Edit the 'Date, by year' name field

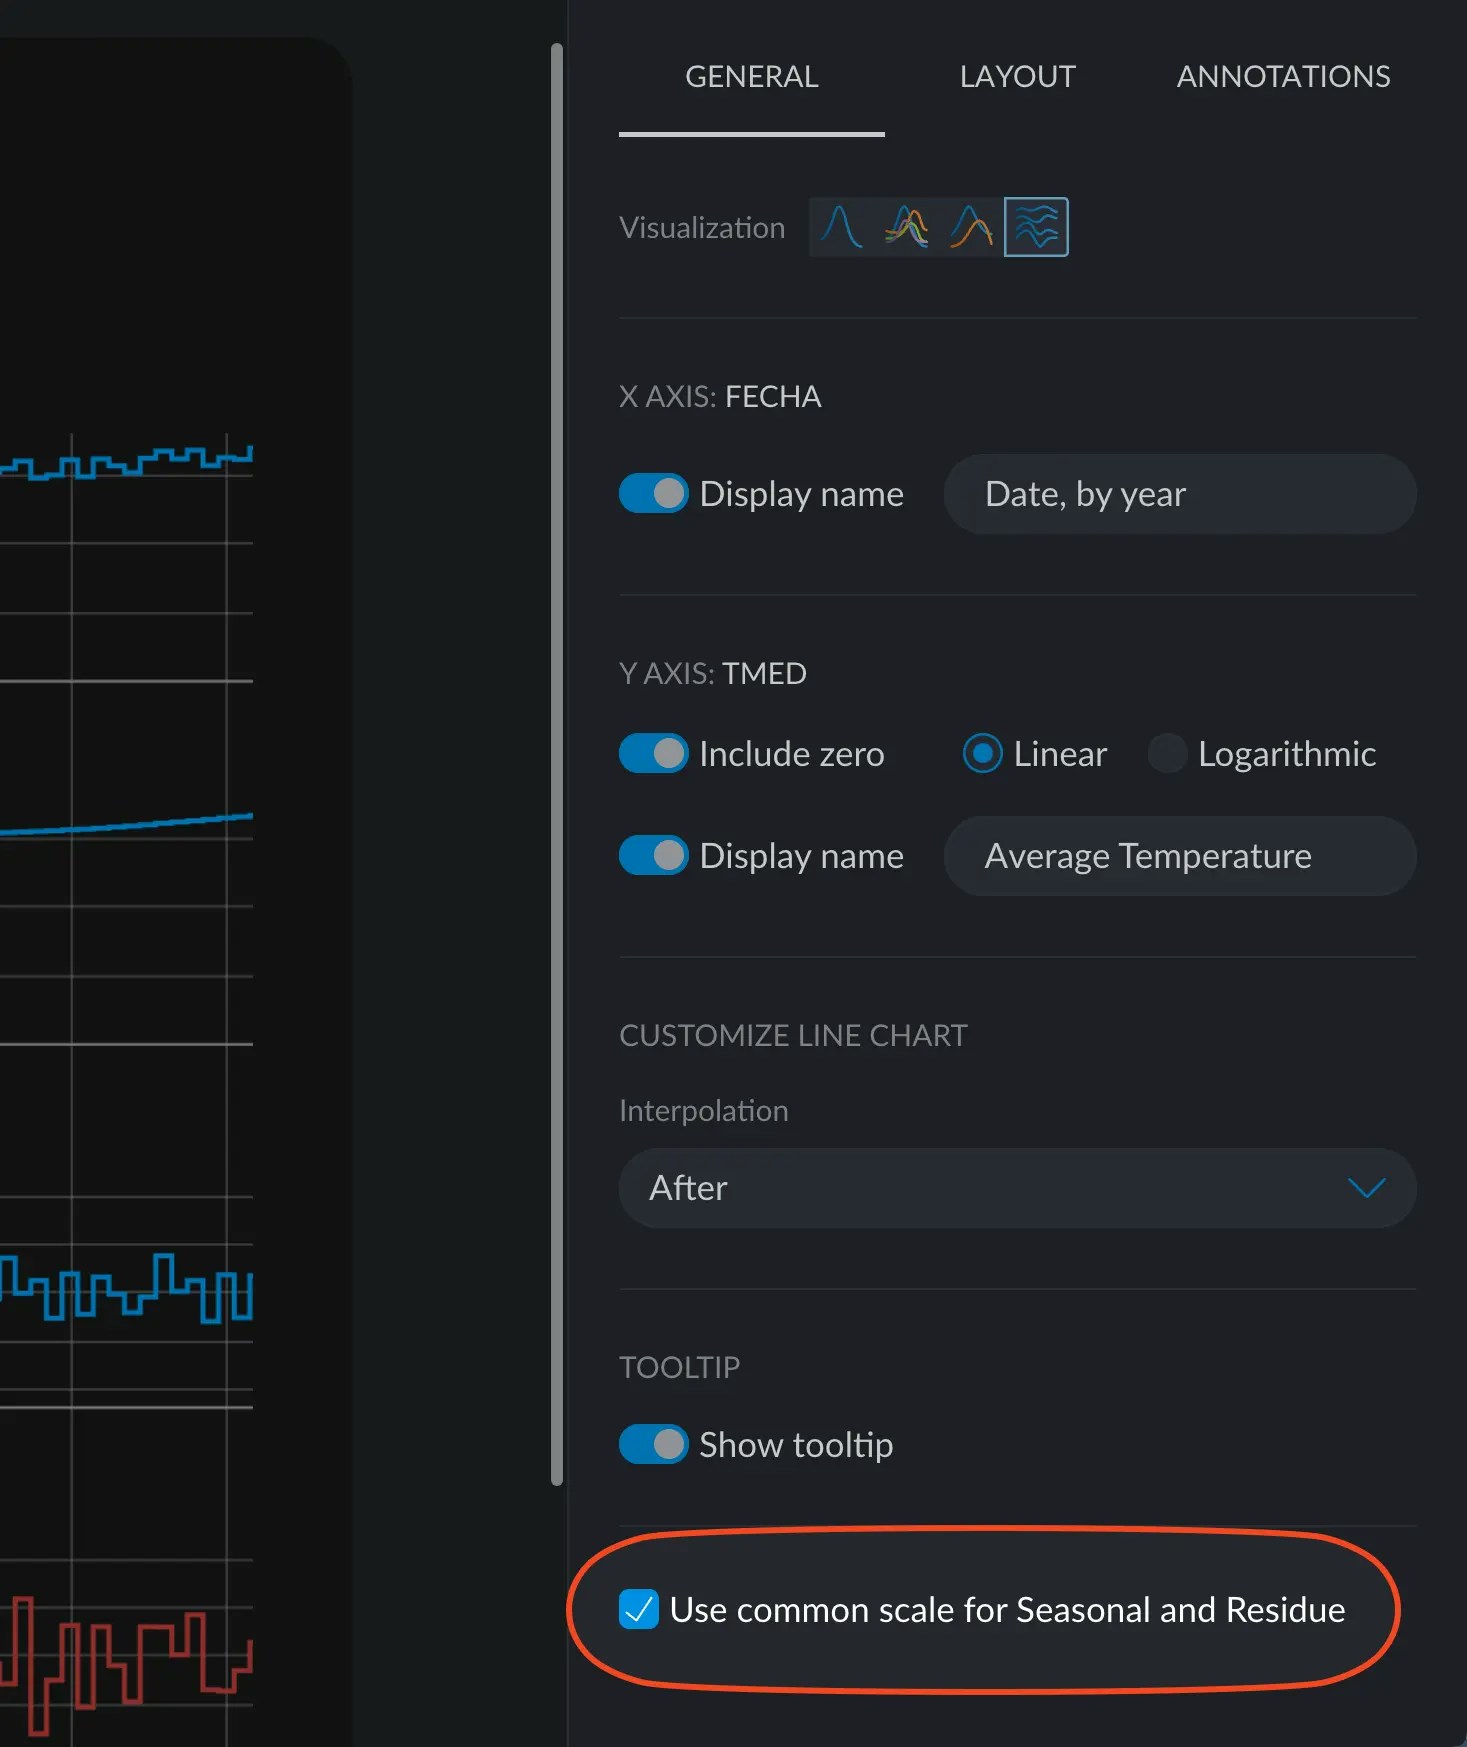(x=1180, y=494)
